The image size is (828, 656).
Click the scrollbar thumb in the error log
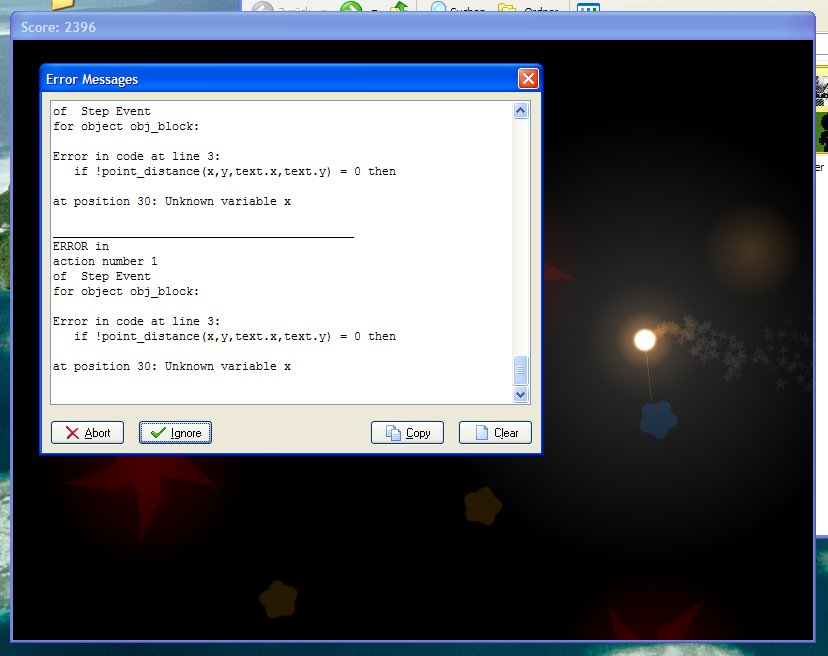pos(520,370)
